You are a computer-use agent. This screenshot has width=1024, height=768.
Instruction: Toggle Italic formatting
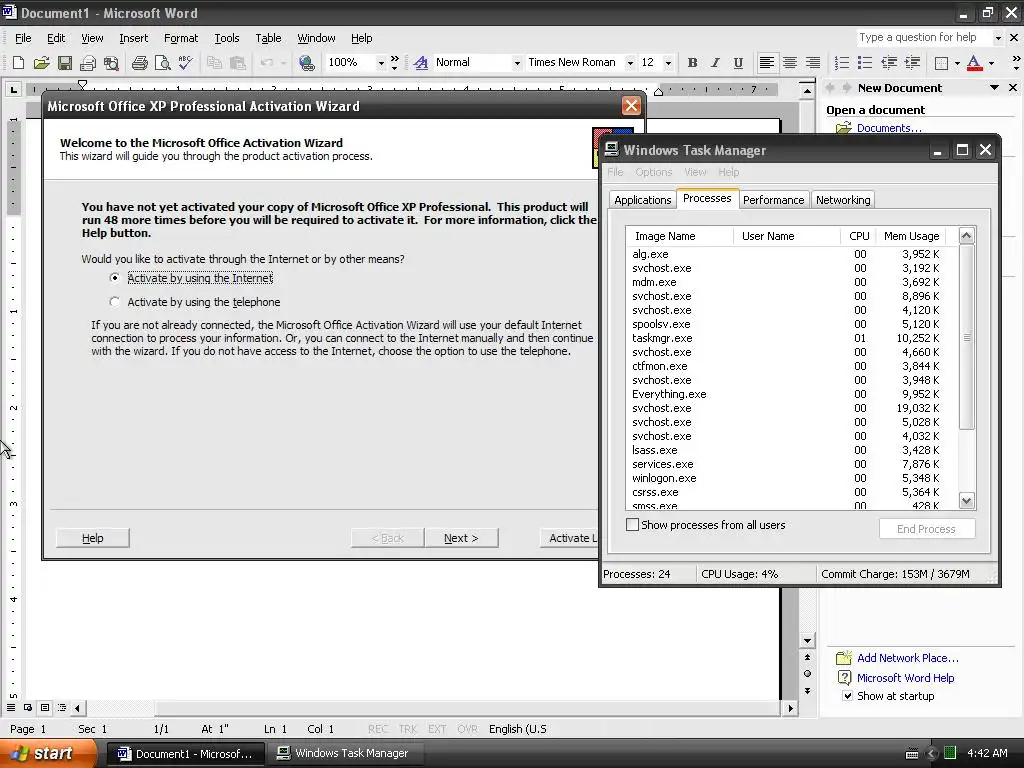click(x=715, y=63)
